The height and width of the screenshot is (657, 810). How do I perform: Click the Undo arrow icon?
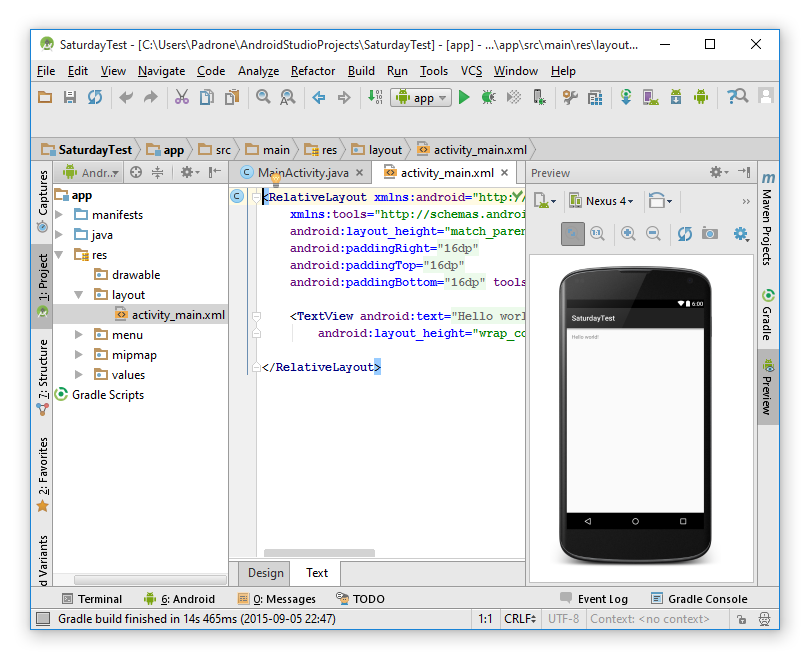tap(126, 97)
